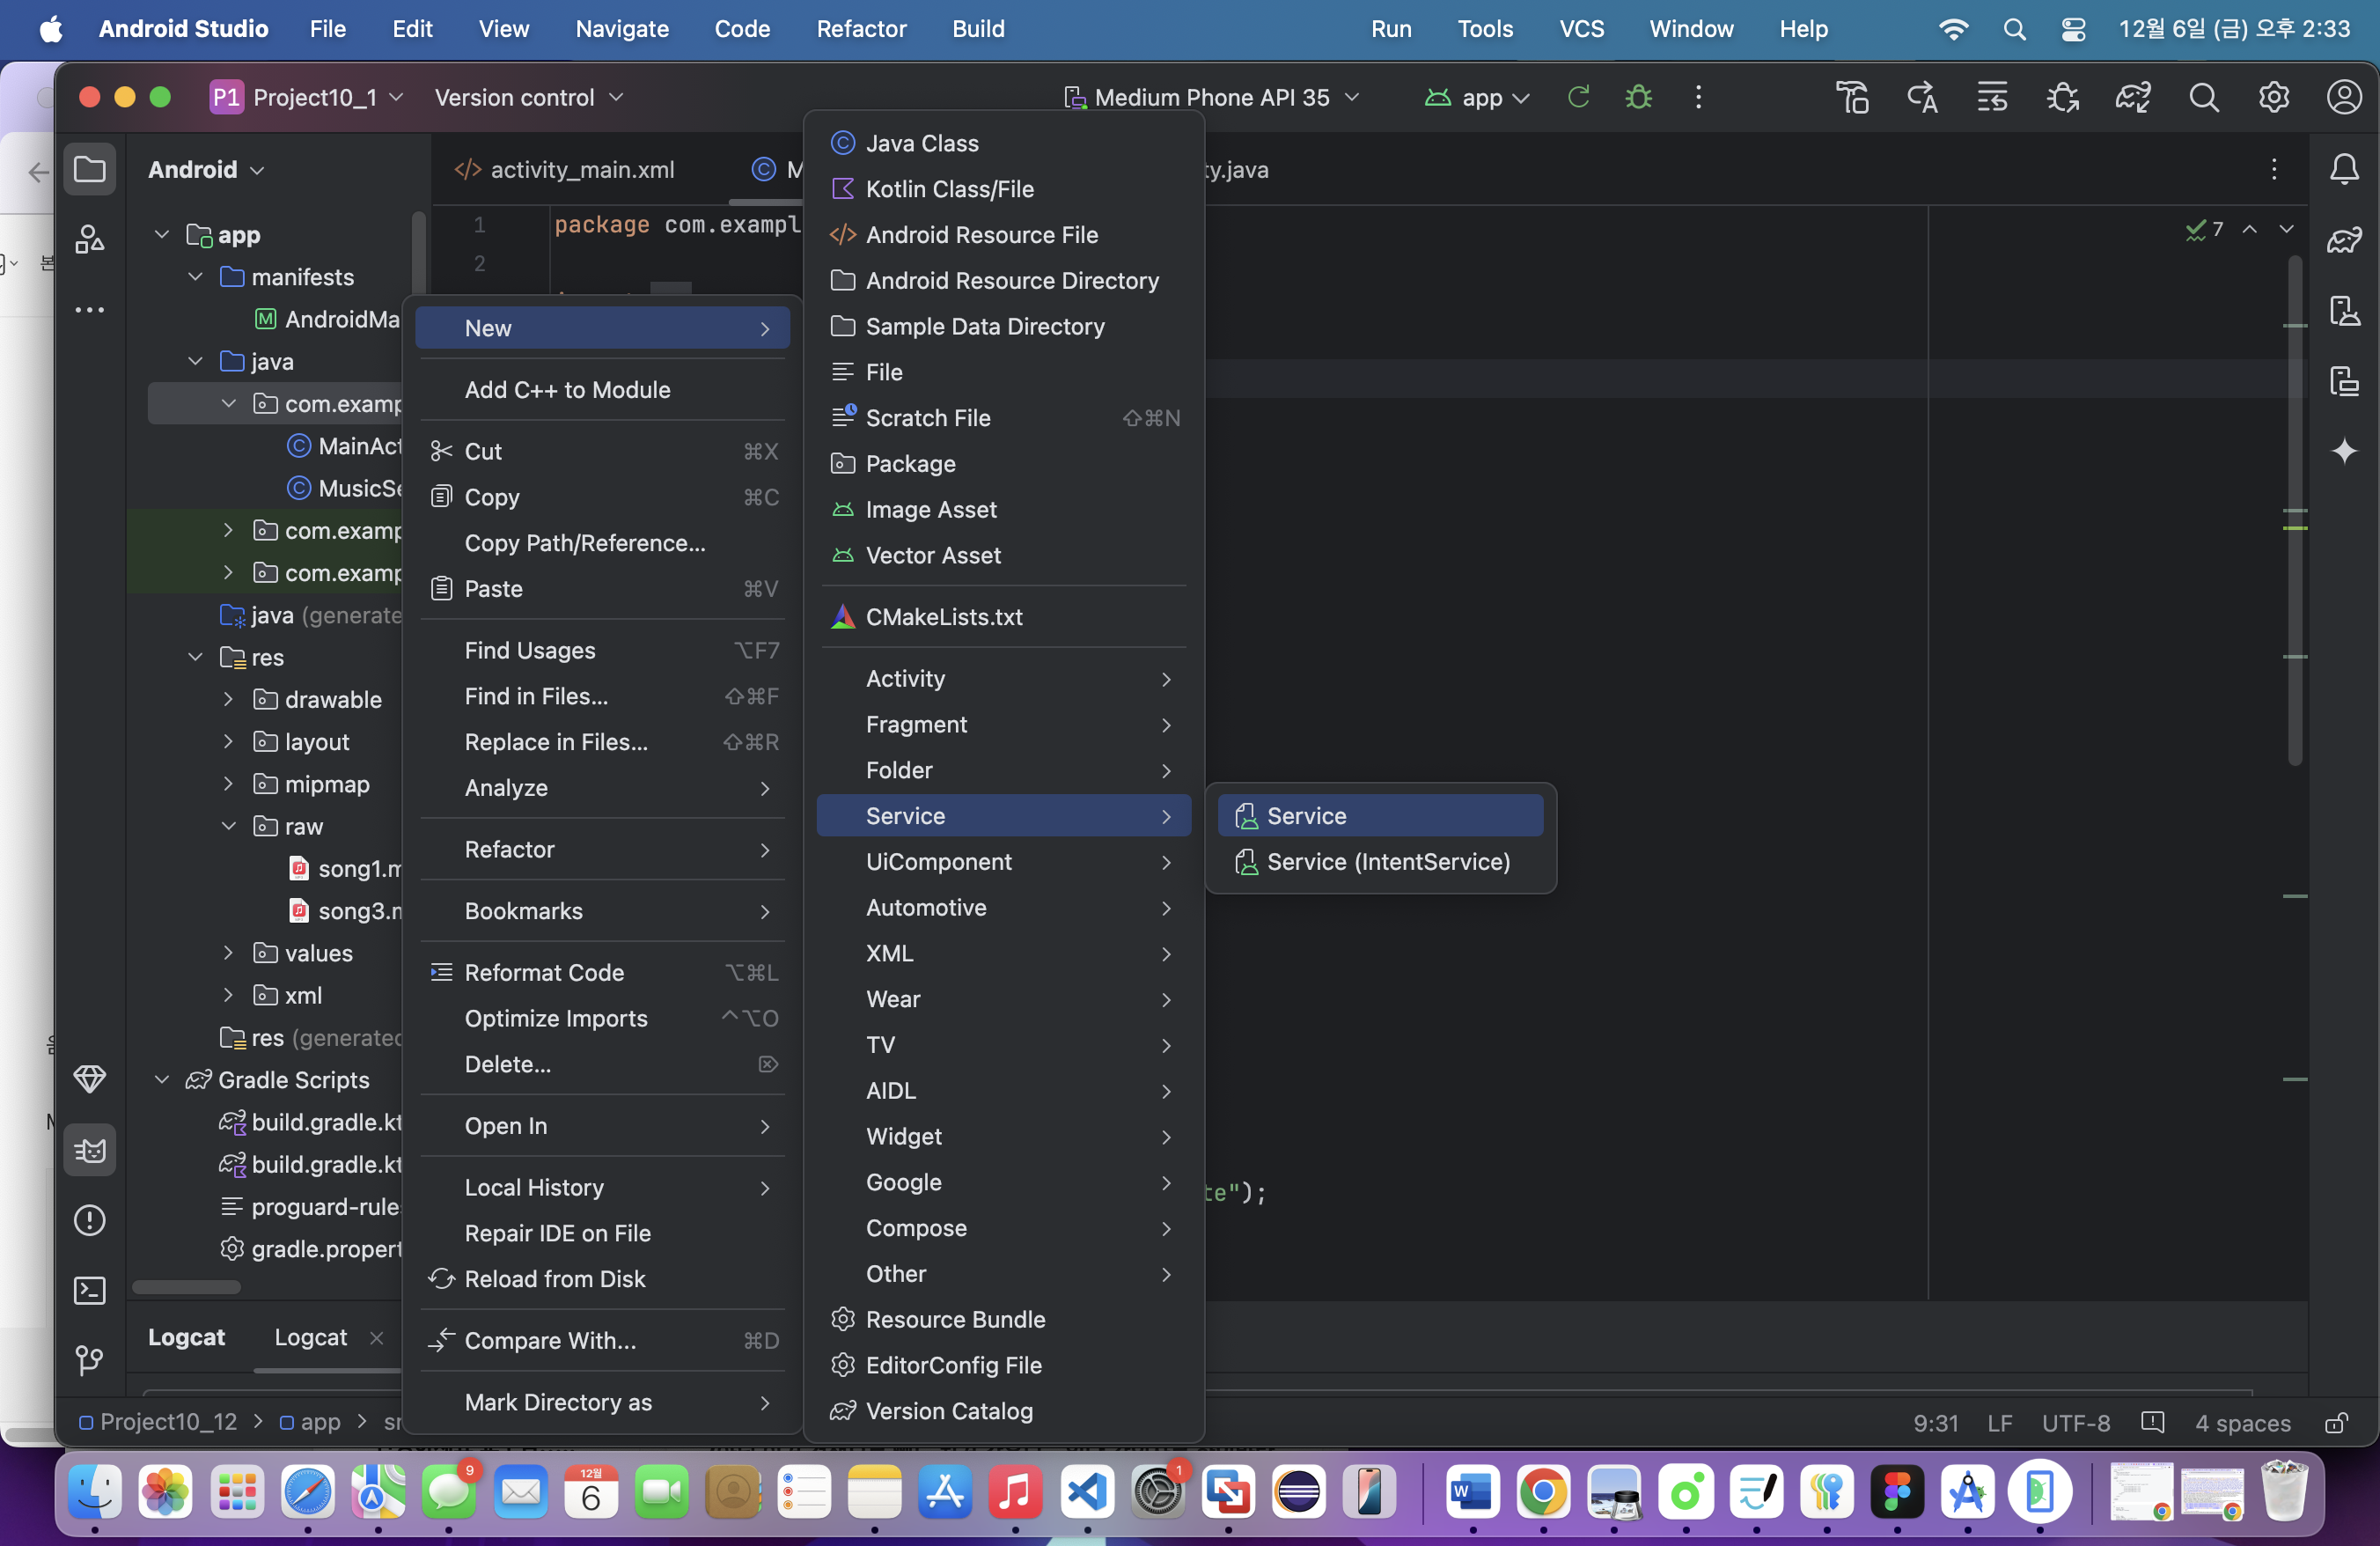The width and height of the screenshot is (2380, 1546).
Task: Toggle read-only lock in status bar
Action: pyautogui.click(x=2336, y=1422)
